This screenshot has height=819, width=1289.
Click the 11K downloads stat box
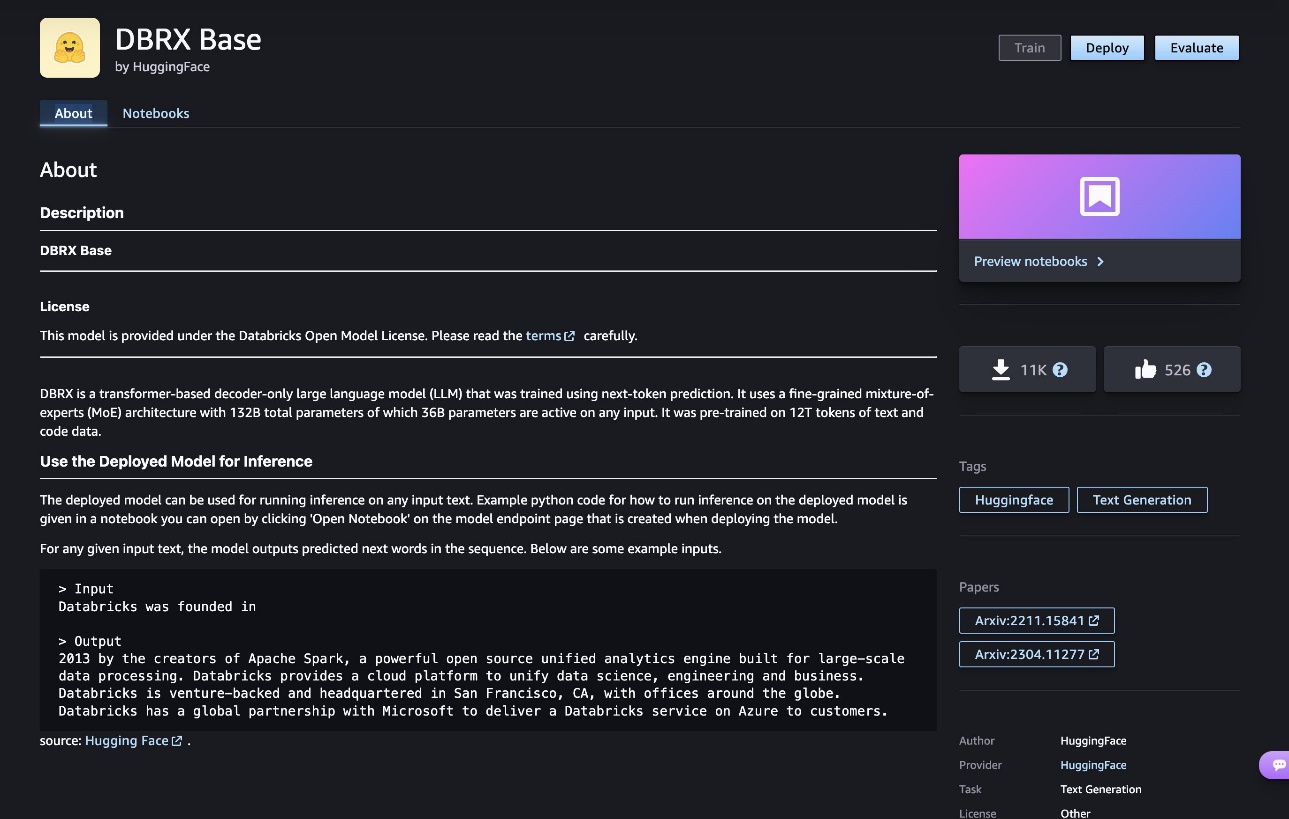1027,370
